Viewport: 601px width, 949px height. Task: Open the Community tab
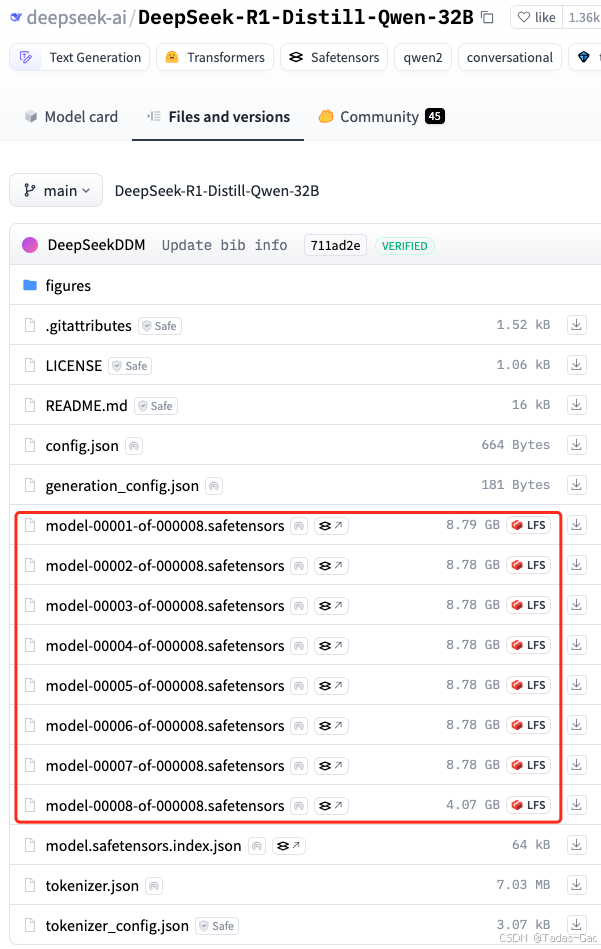[x=381, y=117]
